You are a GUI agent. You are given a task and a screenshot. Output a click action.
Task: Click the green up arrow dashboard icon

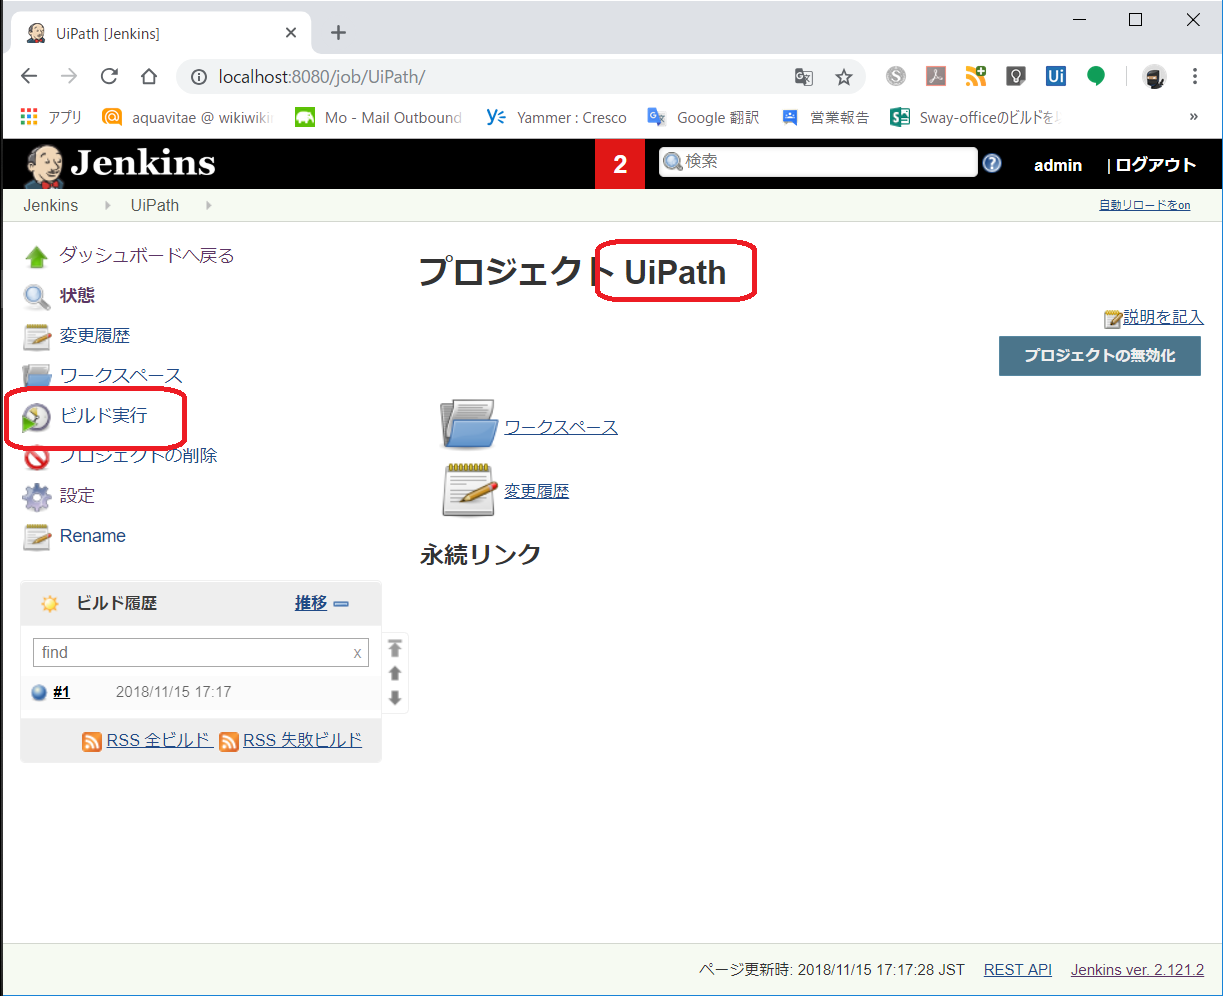(37, 257)
